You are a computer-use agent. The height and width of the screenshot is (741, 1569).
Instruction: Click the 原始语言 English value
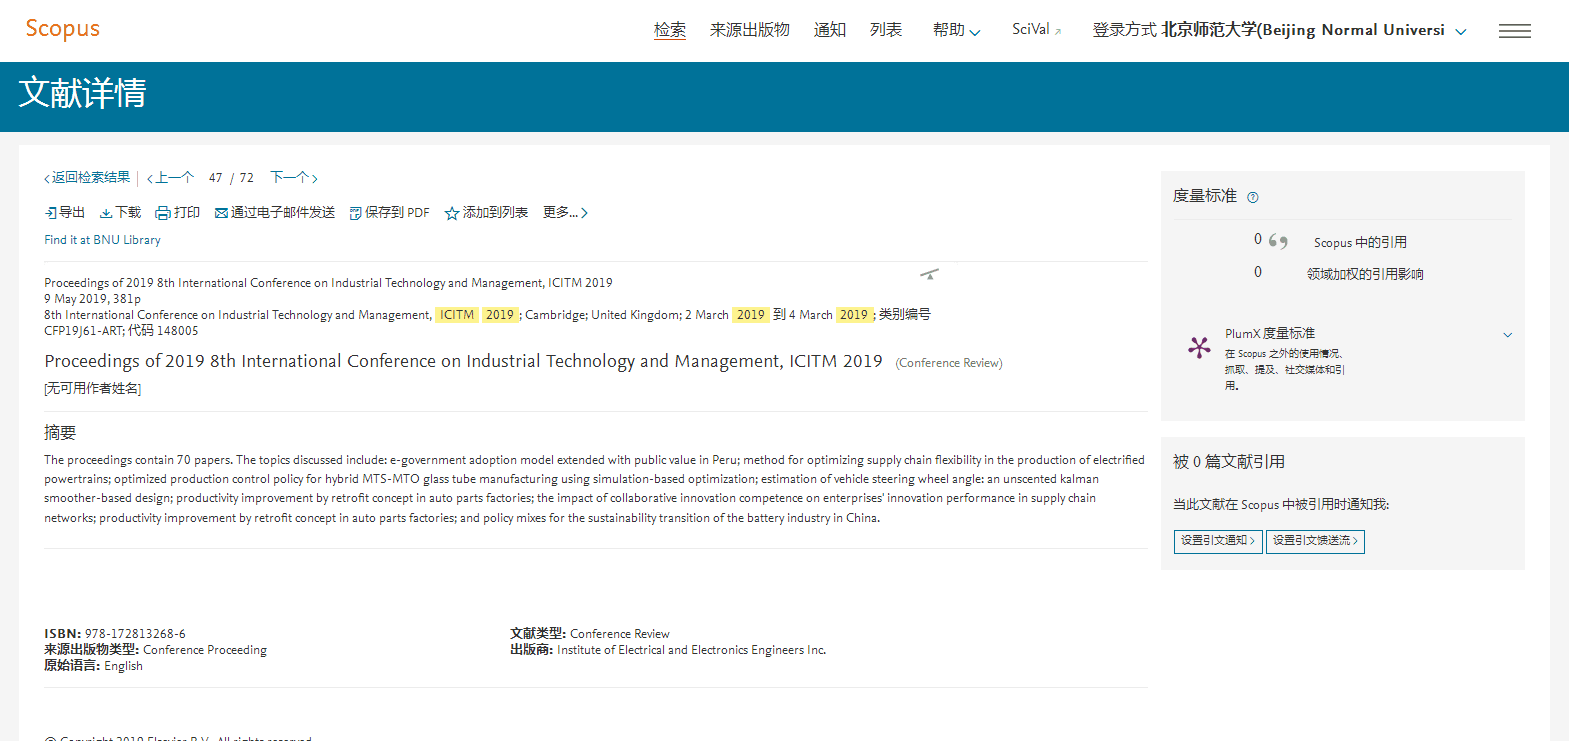(x=123, y=666)
